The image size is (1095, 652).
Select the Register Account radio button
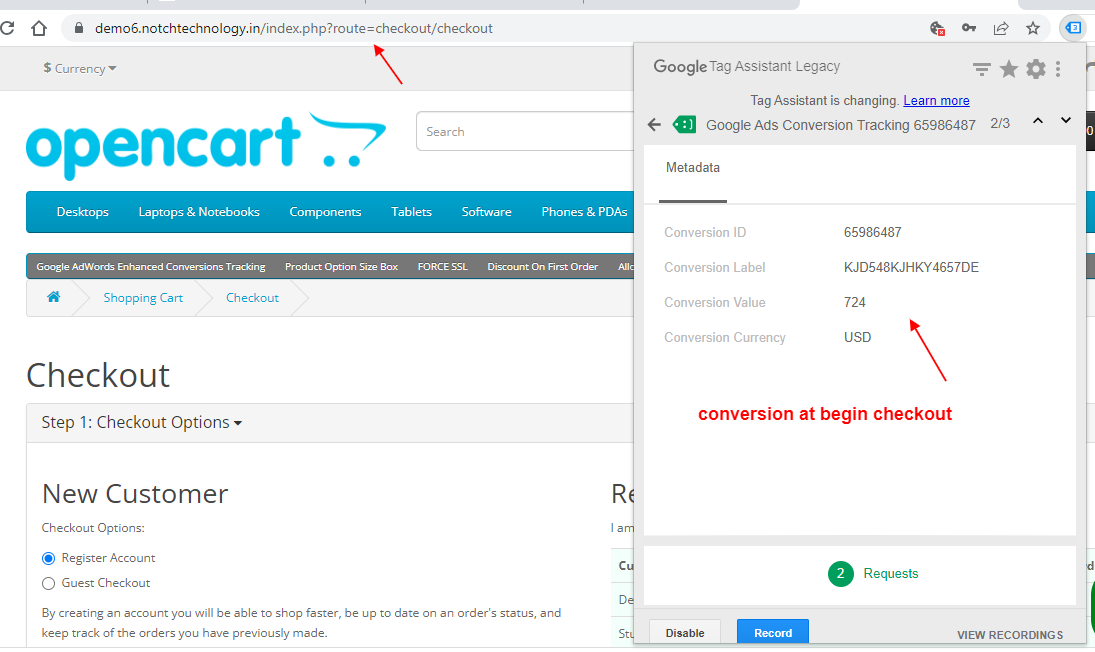pyautogui.click(x=48, y=557)
